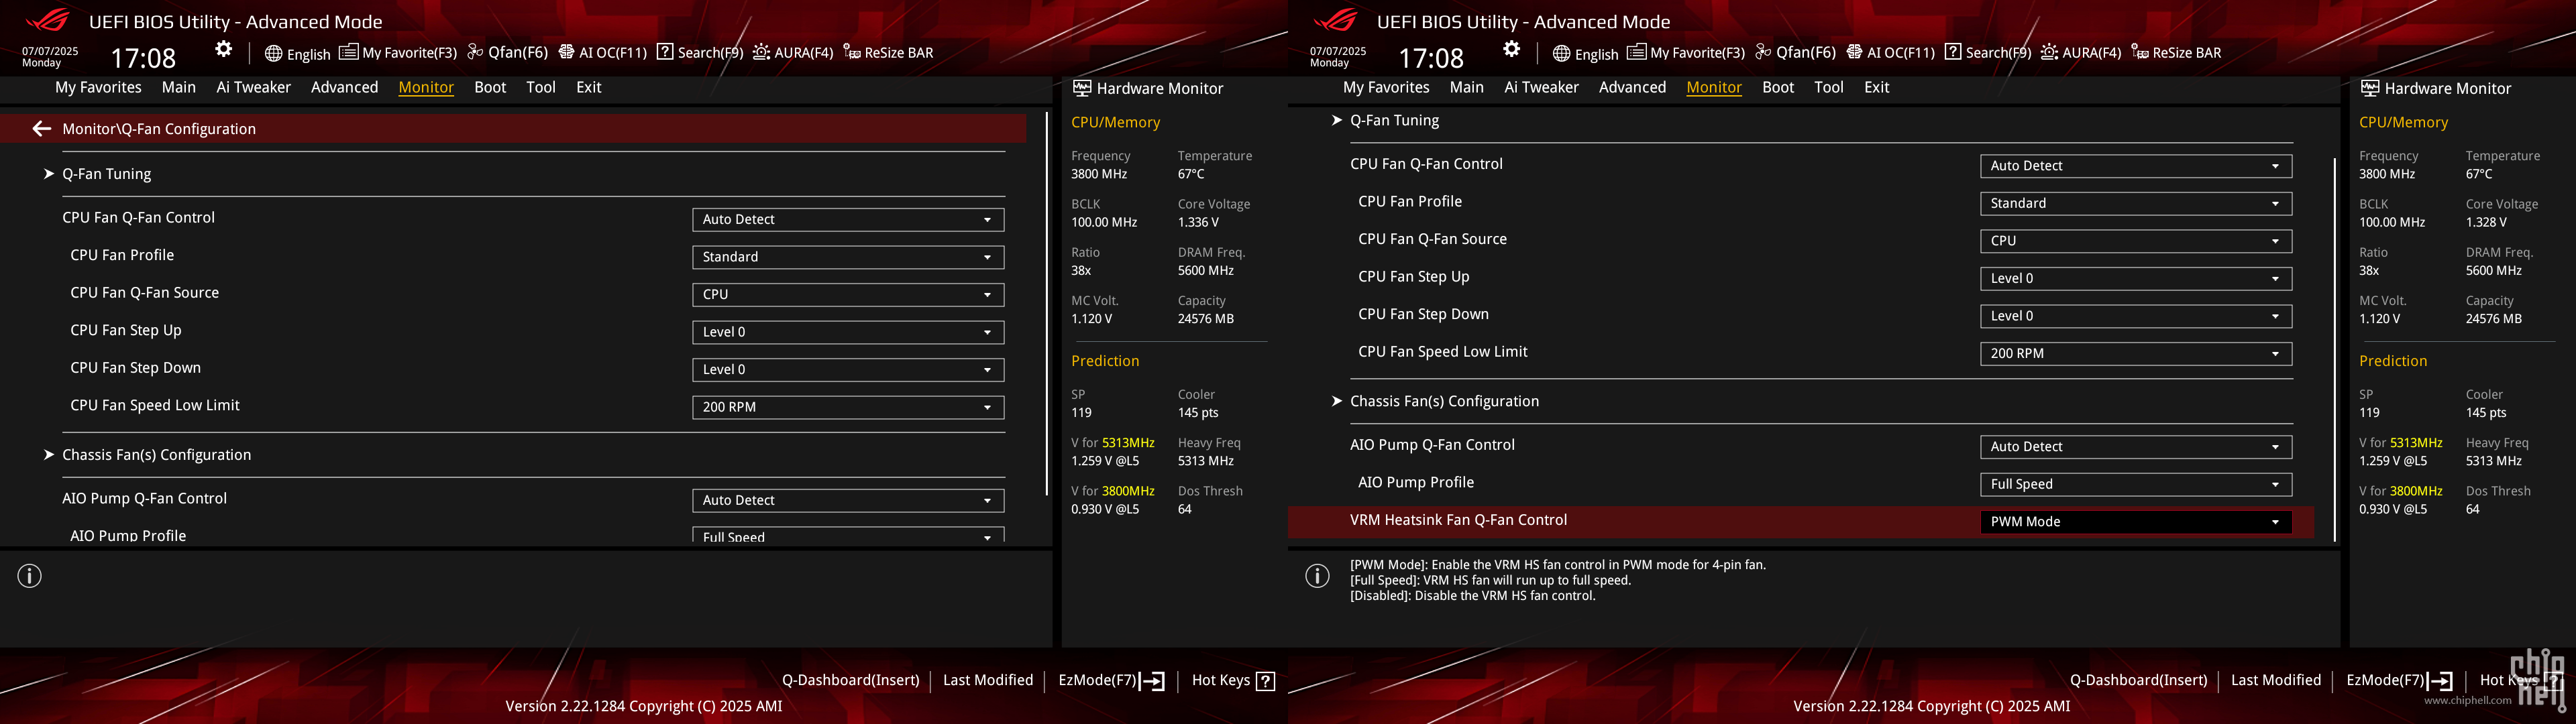Open AIO Pump Q-Fan Control dropdown, right screen
The image size is (2576, 724).
pyautogui.click(x=2136, y=447)
